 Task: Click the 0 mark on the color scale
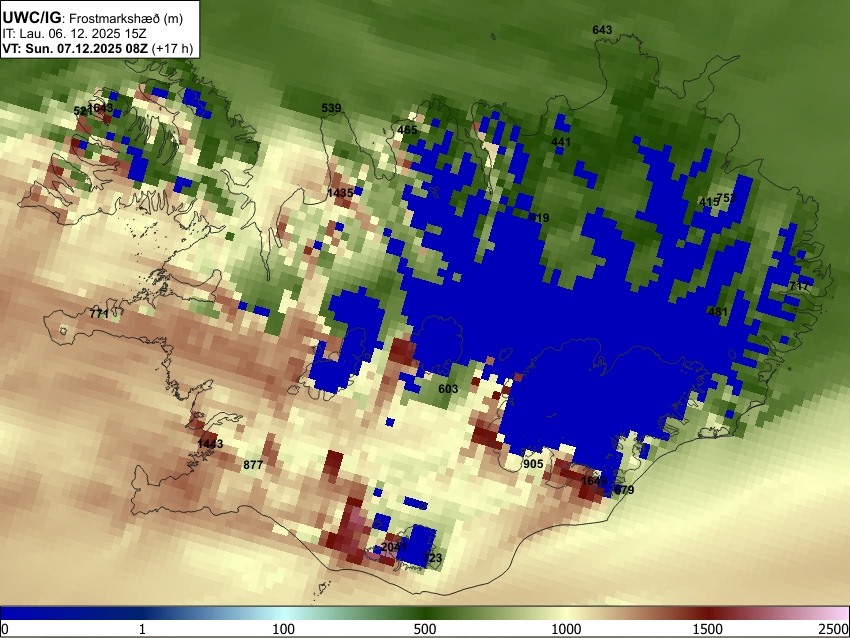pyautogui.click(x=5, y=629)
